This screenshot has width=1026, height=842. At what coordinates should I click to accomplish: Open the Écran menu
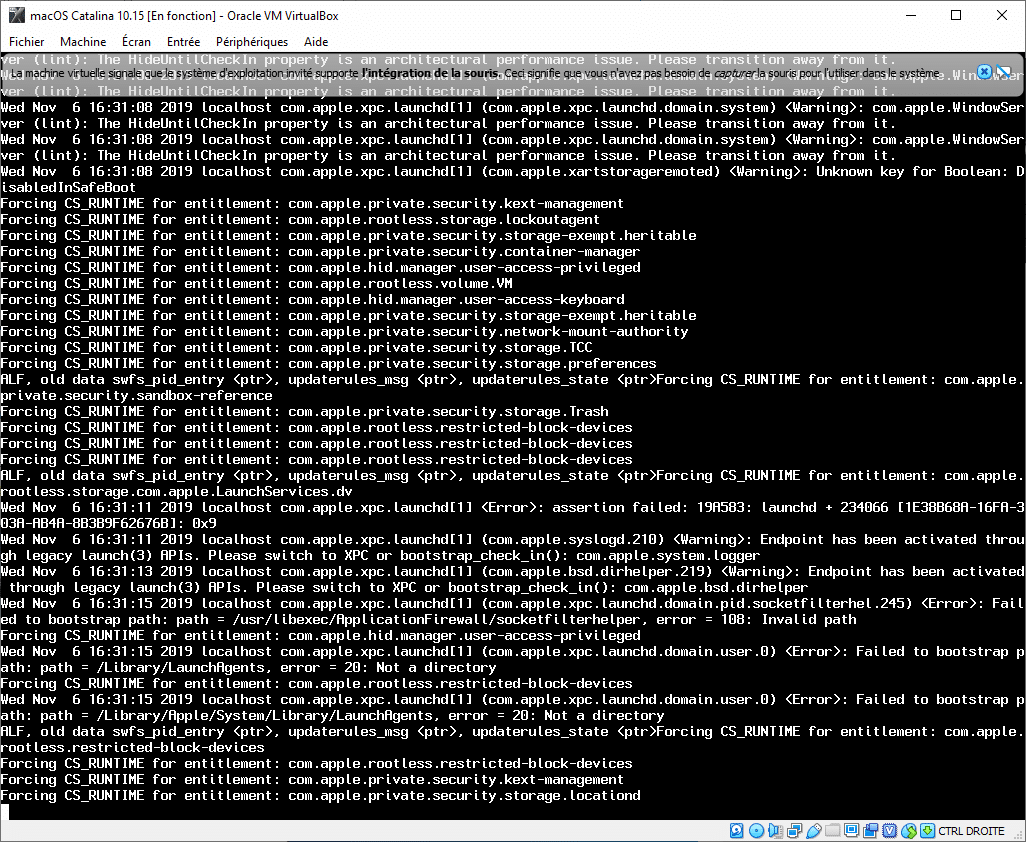pyautogui.click(x=136, y=42)
